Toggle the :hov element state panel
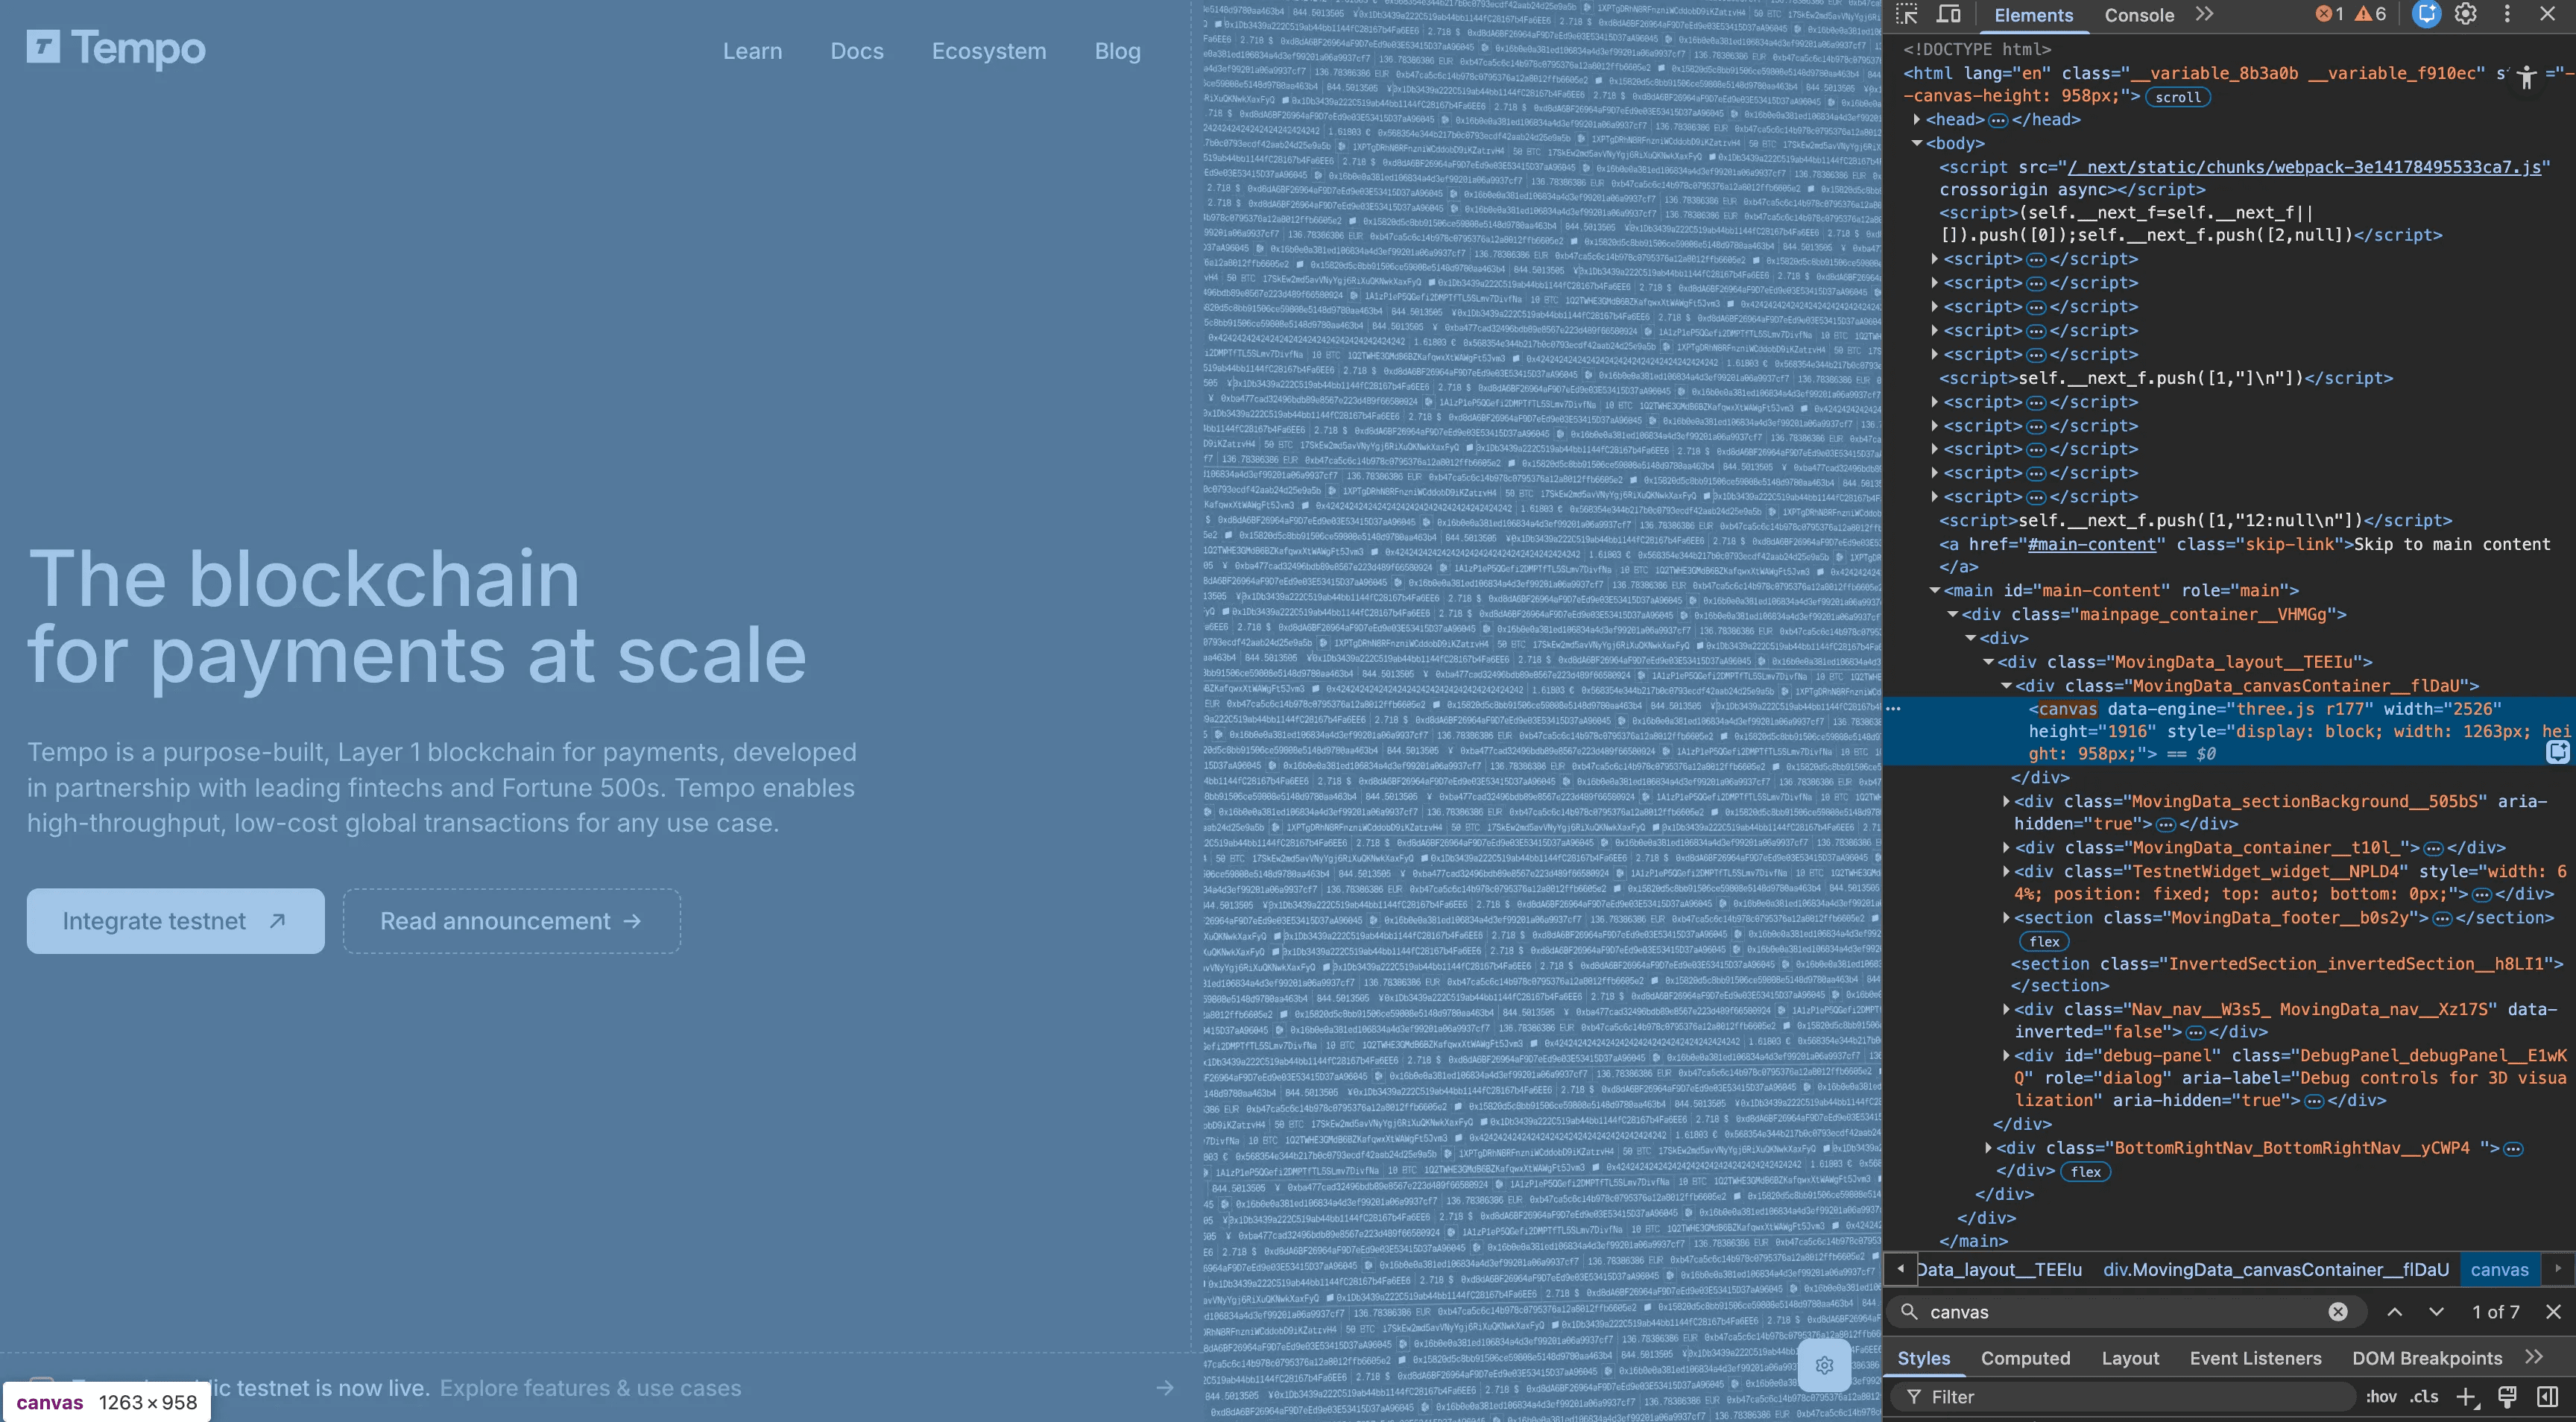The width and height of the screenshot is (2576, 1422). click(x=2381, y=1397)
